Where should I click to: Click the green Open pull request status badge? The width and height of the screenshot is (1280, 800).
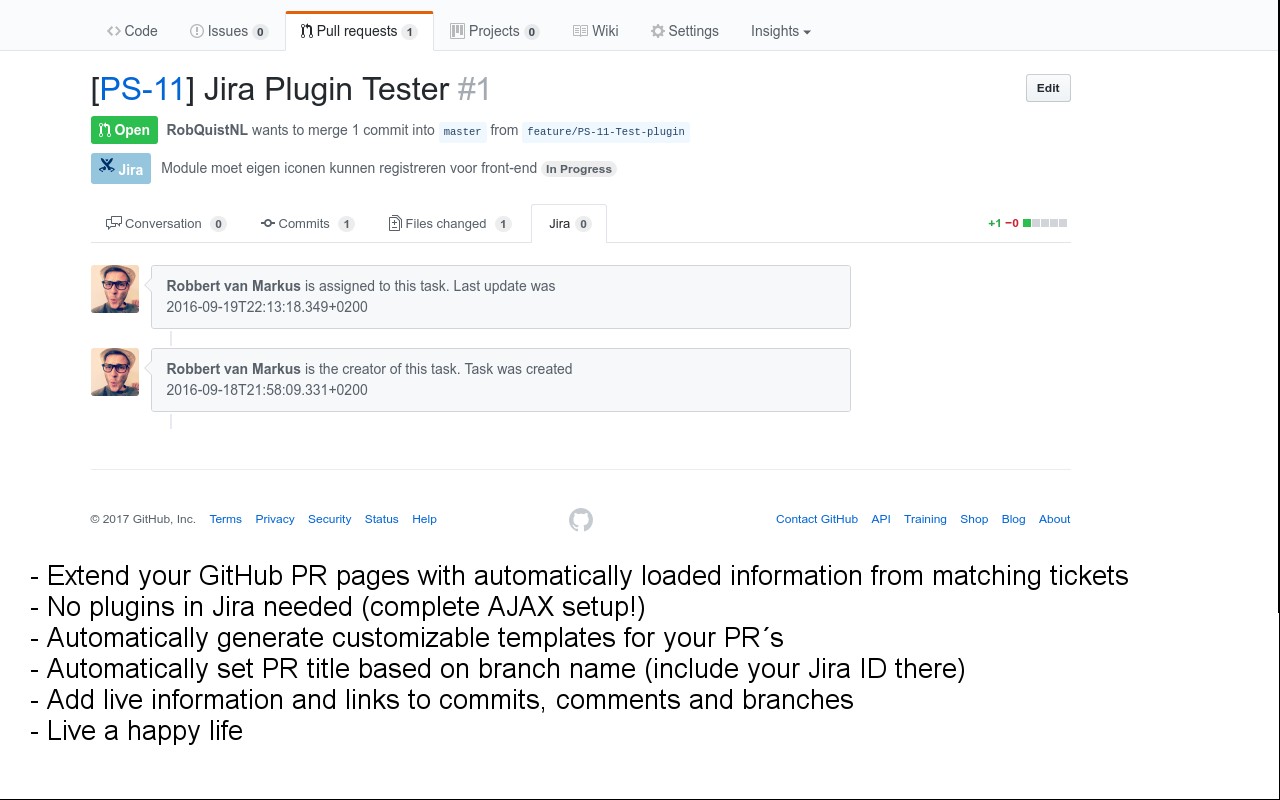(x=124, y=130)
